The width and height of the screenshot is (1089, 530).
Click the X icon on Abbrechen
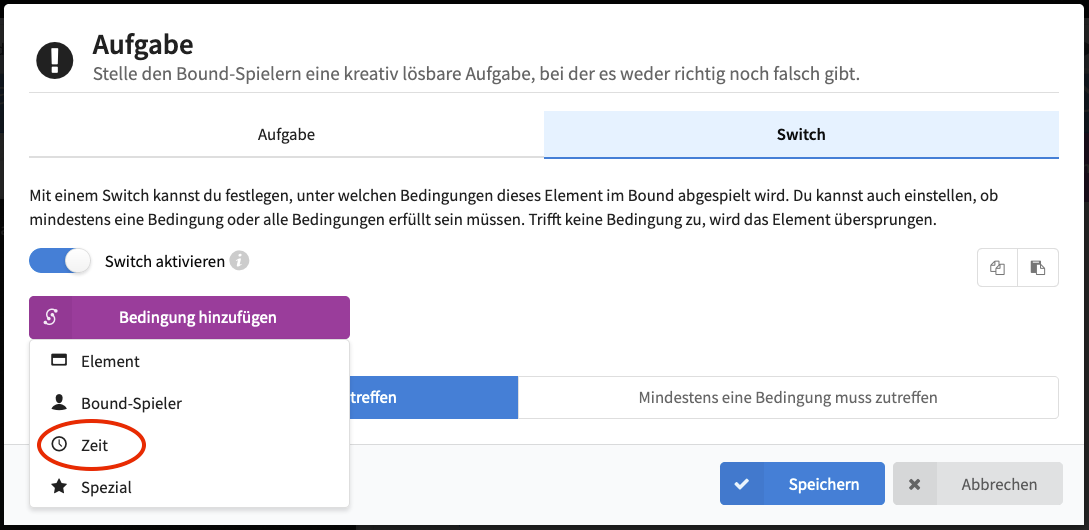[915, 484]
